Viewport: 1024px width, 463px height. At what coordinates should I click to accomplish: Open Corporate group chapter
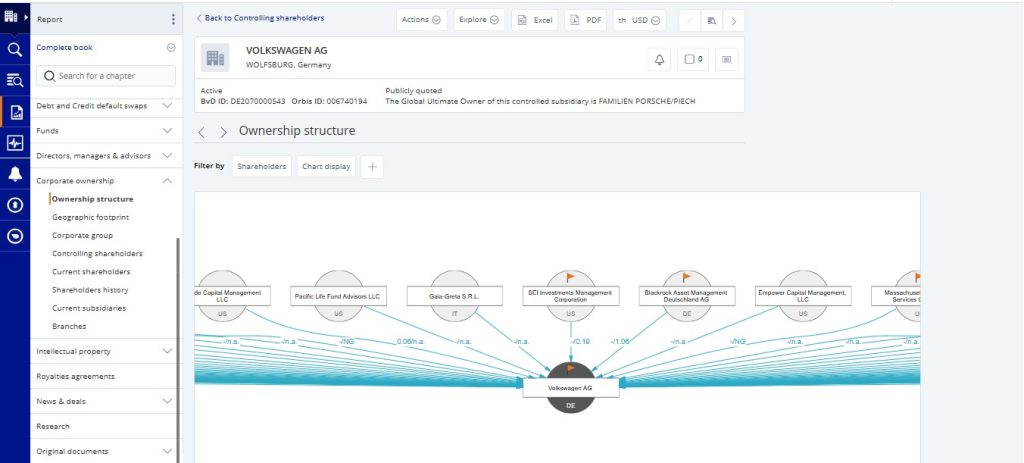coord(82,236)
